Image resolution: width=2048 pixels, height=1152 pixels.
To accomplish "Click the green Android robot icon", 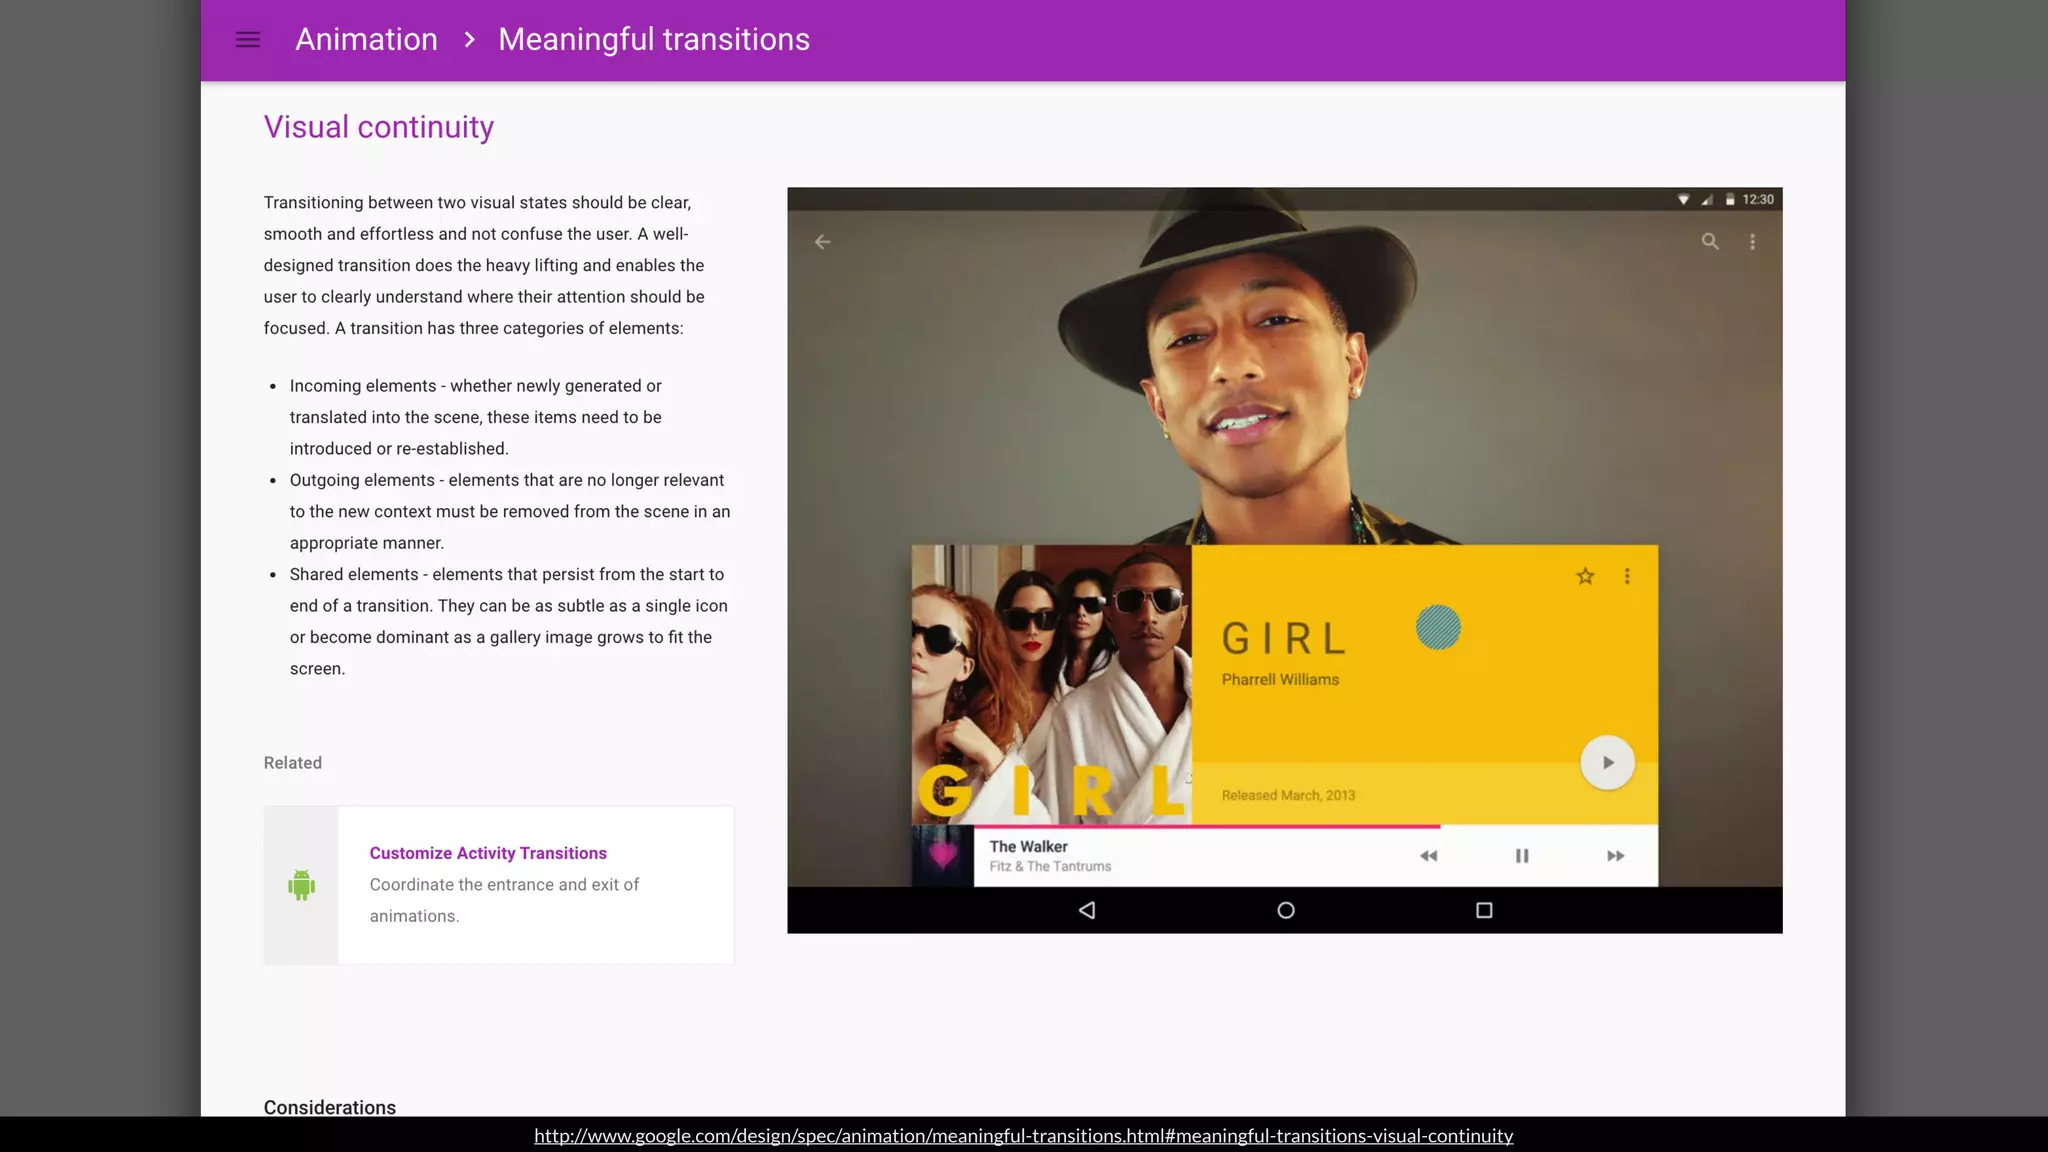I will pyautogui.click(x=301, y=885).
